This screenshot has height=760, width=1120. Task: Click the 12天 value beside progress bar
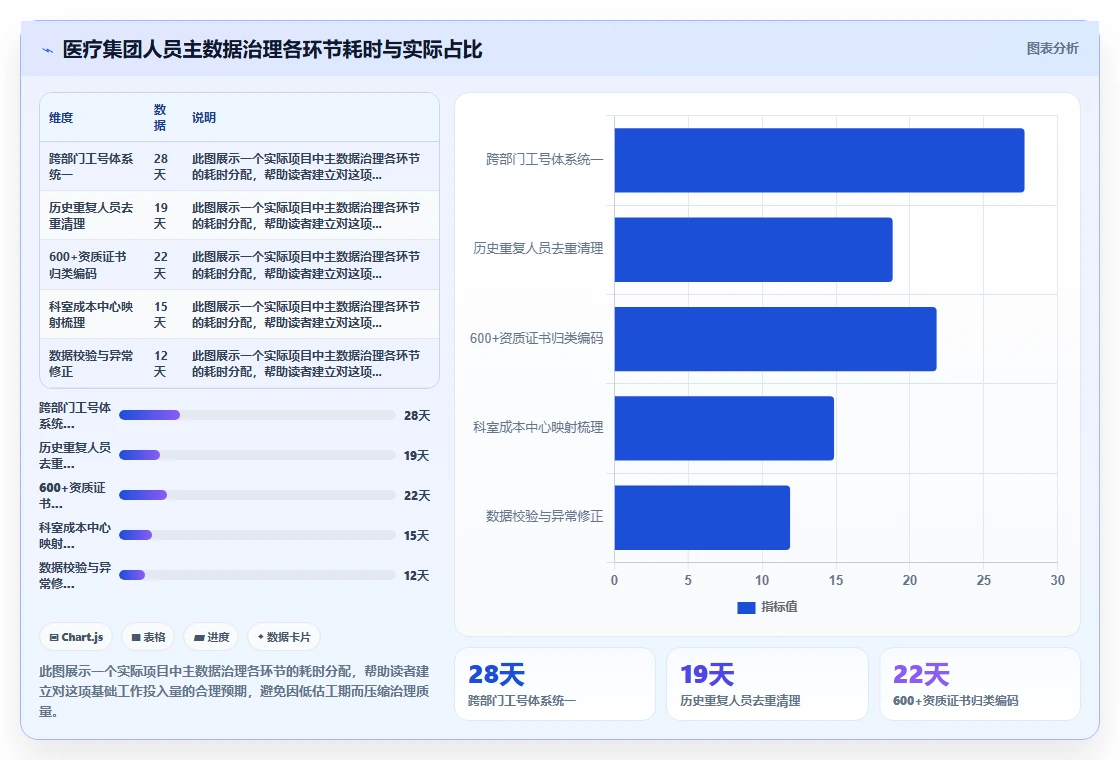[416, 576]
